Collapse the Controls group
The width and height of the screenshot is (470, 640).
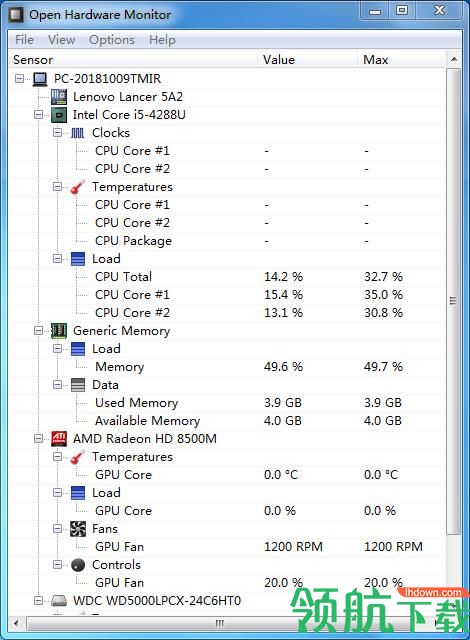[x=58, y=565]
